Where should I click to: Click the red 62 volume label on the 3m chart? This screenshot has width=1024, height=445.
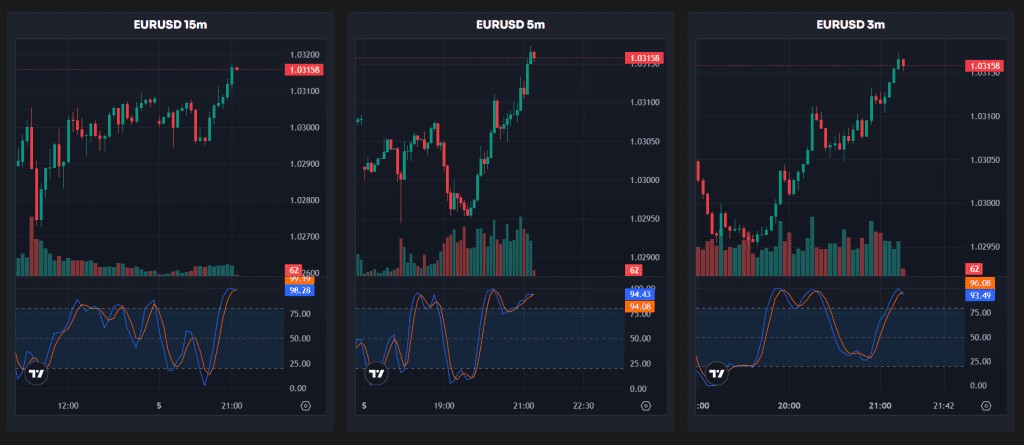click(x=973, y=270)
